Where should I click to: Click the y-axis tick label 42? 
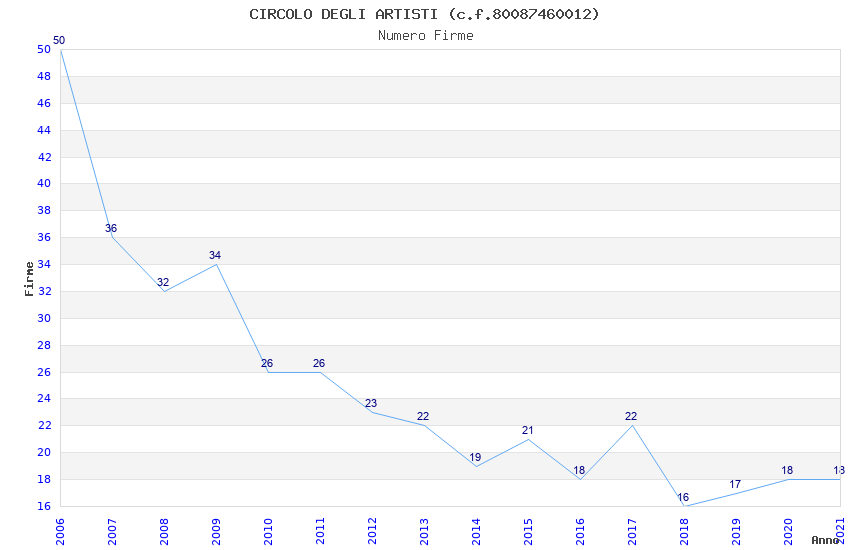(x=44, y=157)
